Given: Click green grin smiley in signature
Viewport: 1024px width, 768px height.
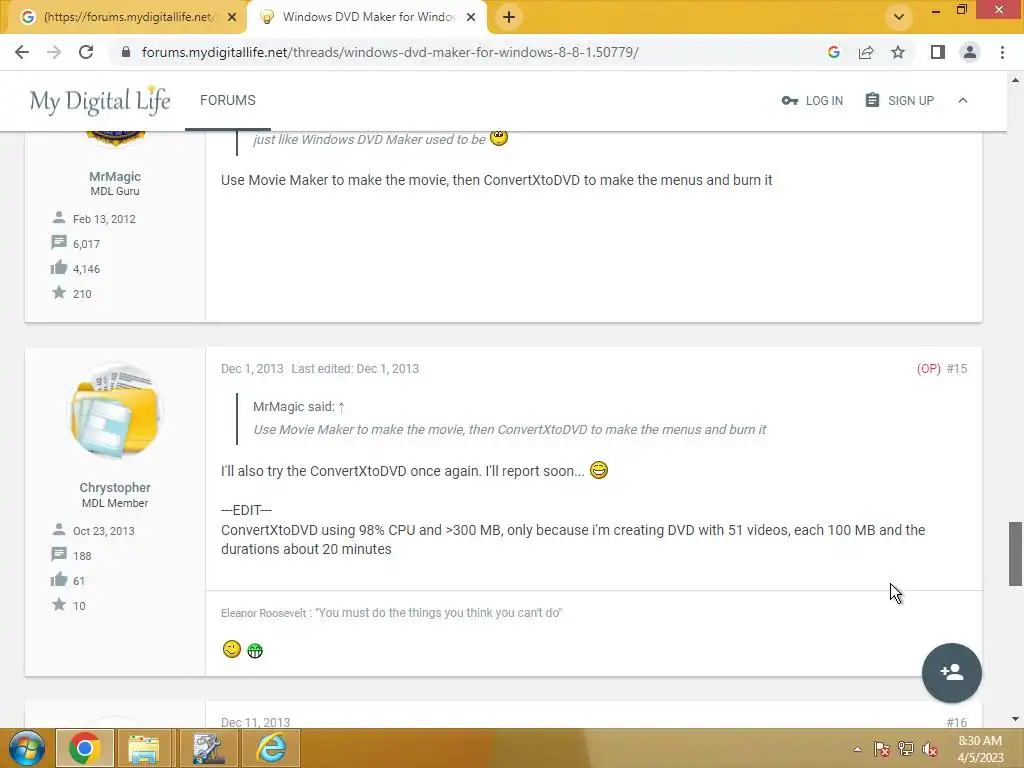Looking at the screenshot, I should click(255, 650).
